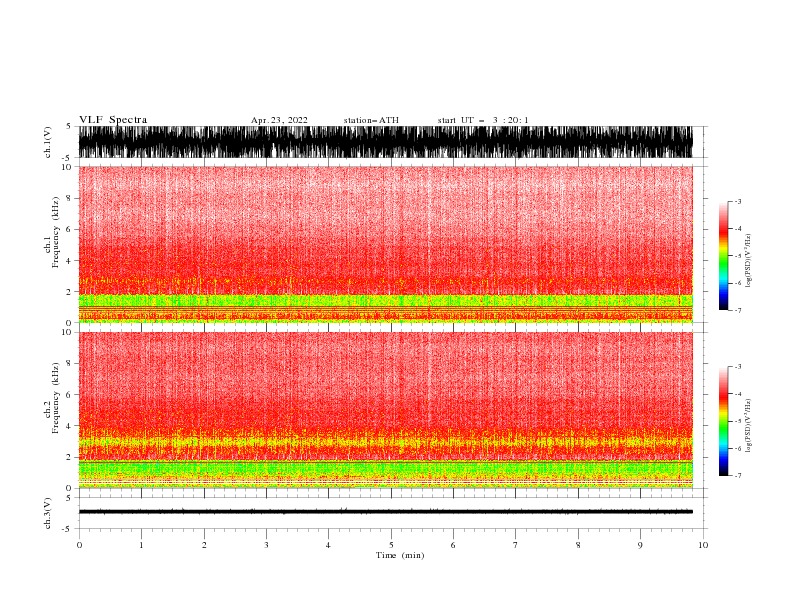The image size is (792, 612).
Task: Click time axis tick label '2'
Action: 204,545
